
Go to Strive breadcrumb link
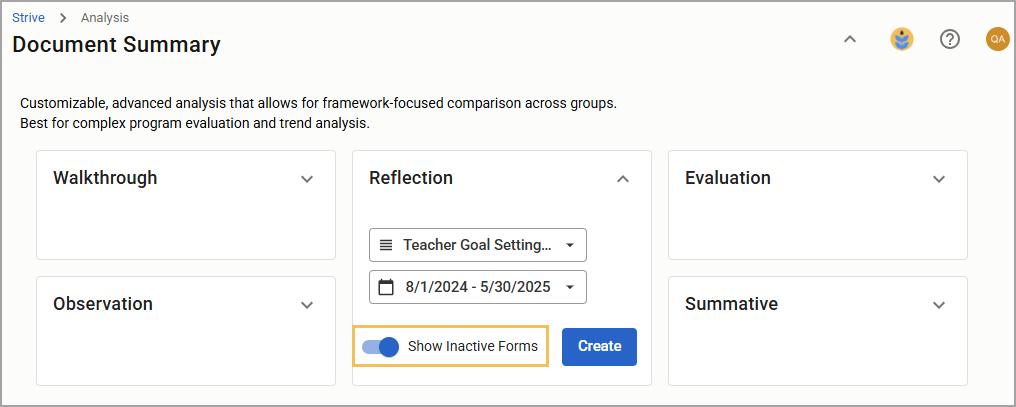(29, 18)
